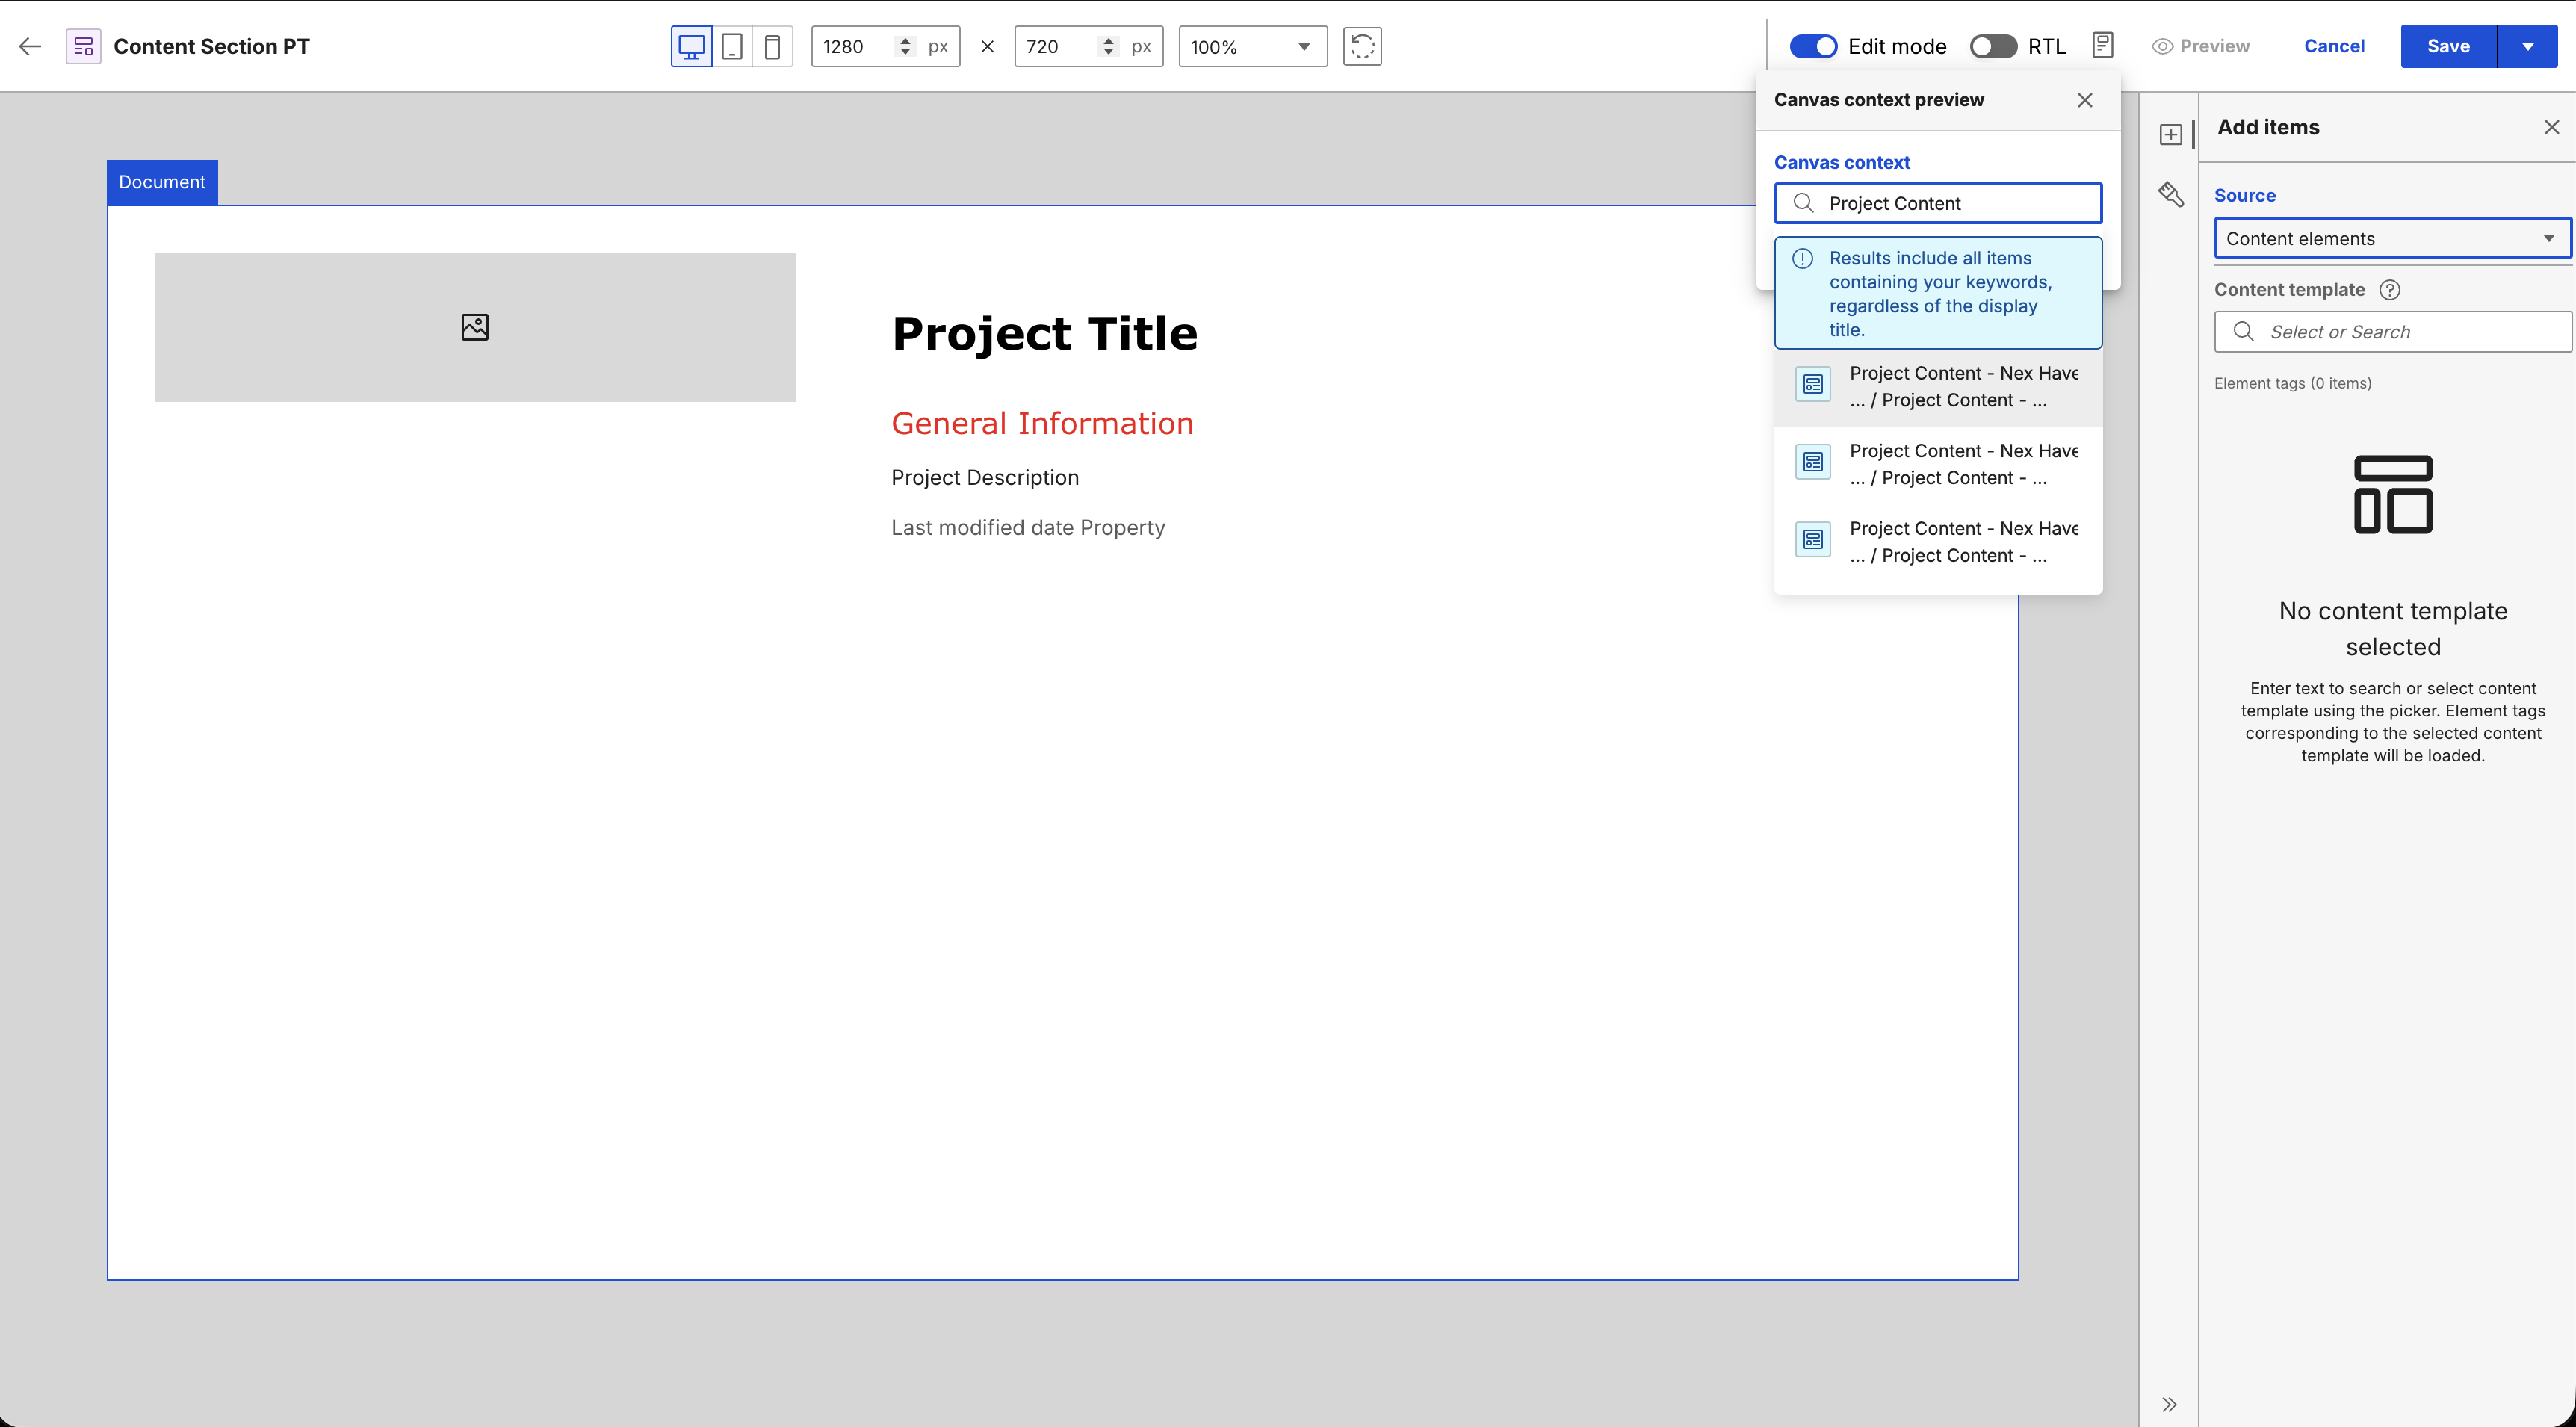
Task: Select second Project Content - Nex Have result
Action: [x=1938, y=465]
